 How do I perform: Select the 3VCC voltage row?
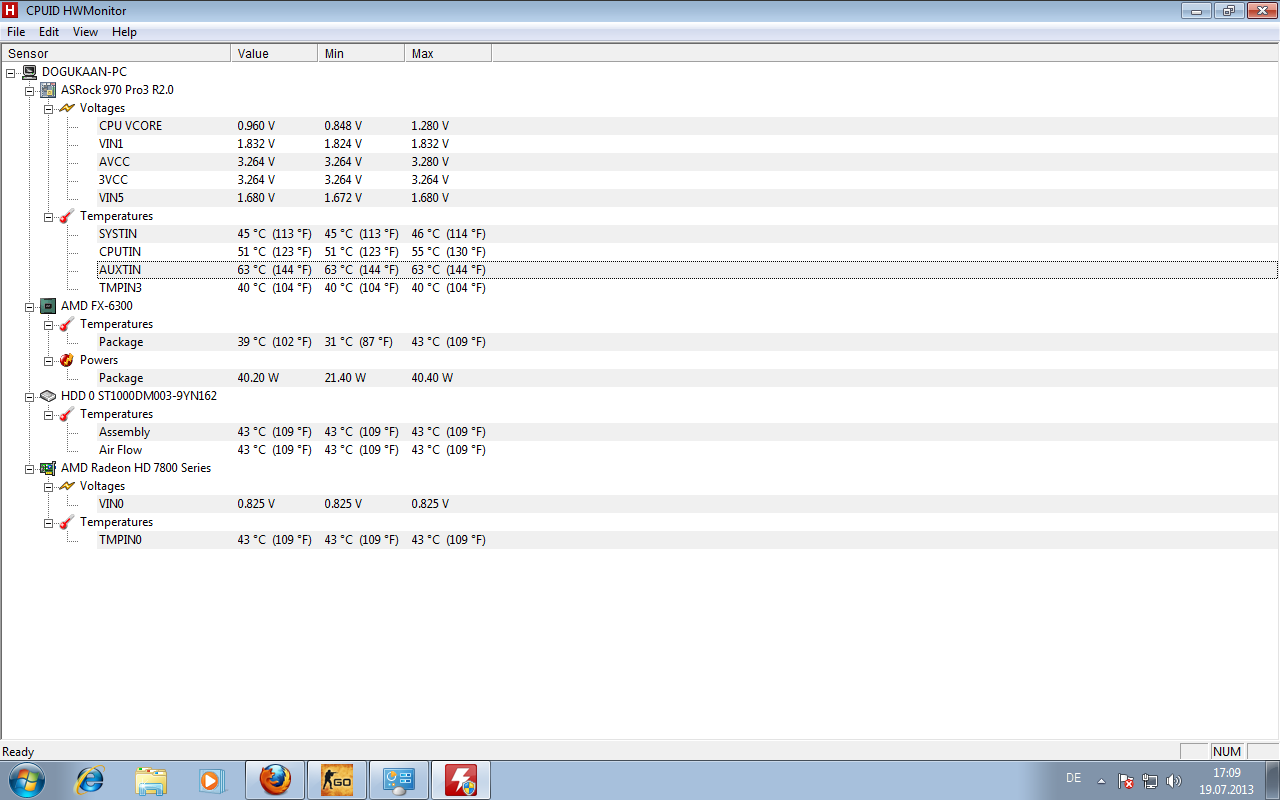[687, 180]
